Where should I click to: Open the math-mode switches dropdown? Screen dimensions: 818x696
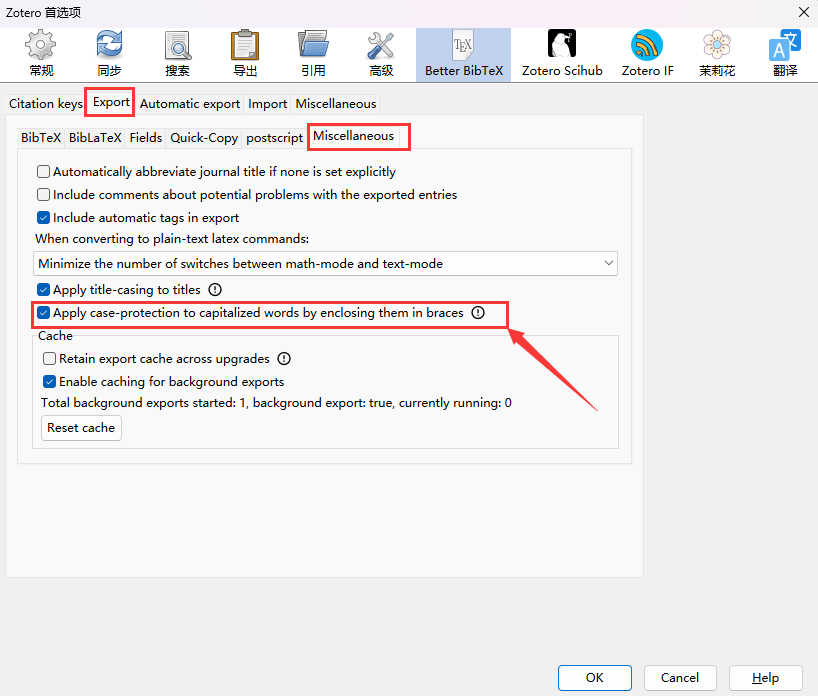coord(325,263)
